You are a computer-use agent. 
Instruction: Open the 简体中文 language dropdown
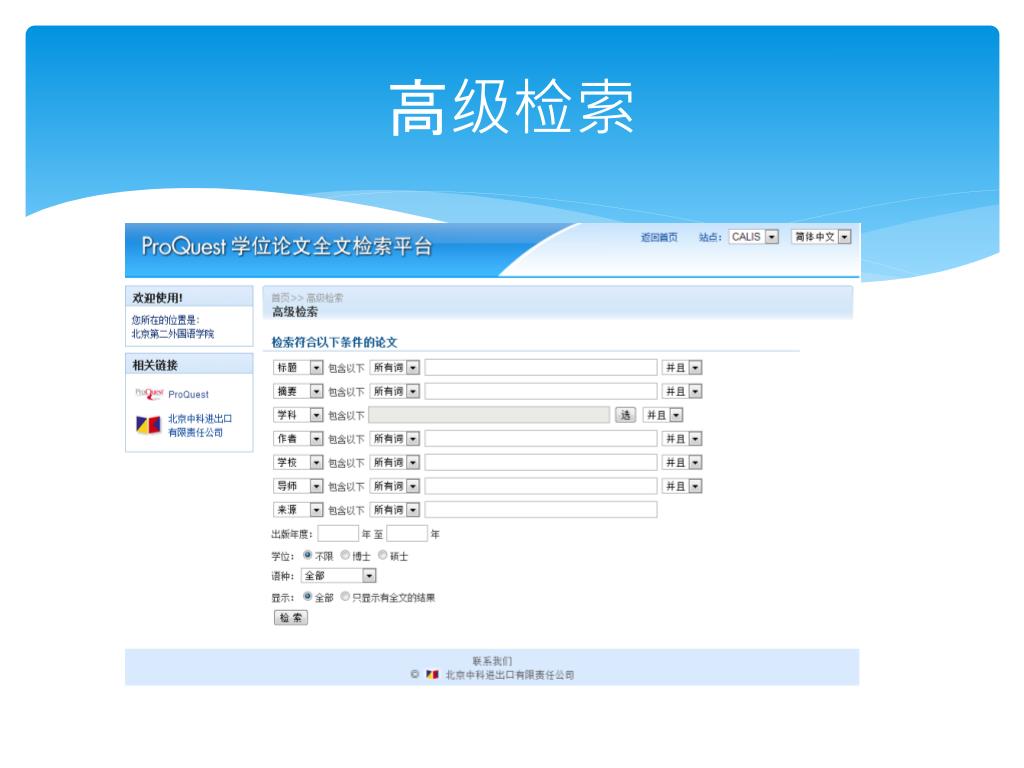click(822, 236)
